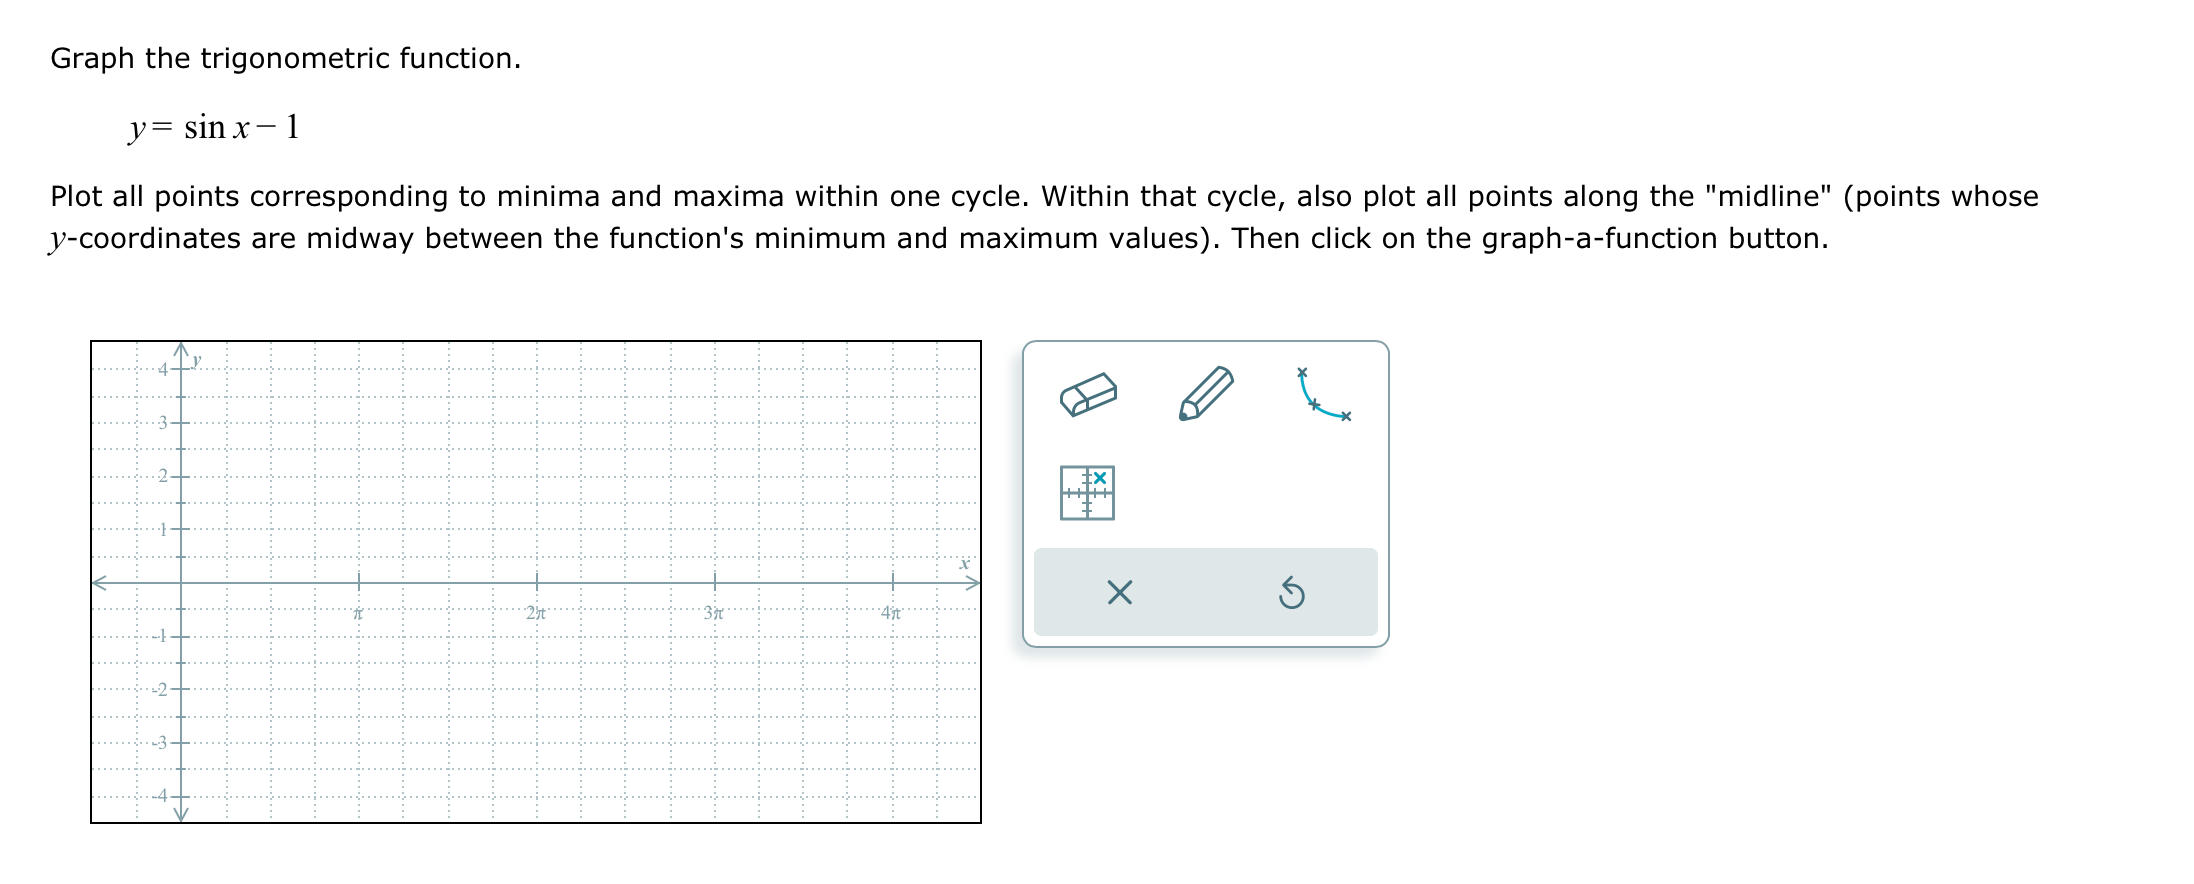Click the "Graph the trigonometric function" heading
The height and width of the screenshot is (884, 2194).
click(x=285, y=59)
